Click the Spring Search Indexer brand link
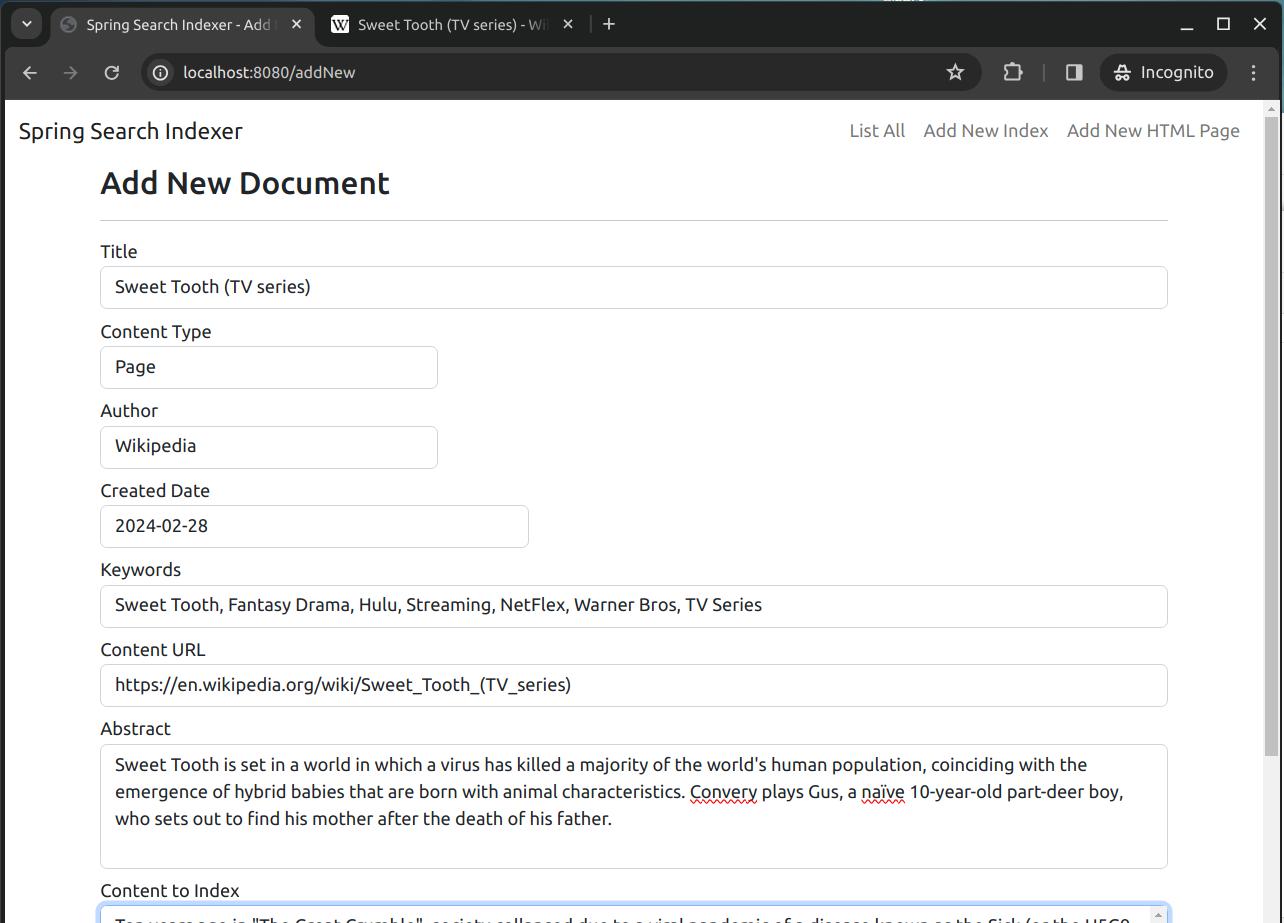 coord(131,131)
